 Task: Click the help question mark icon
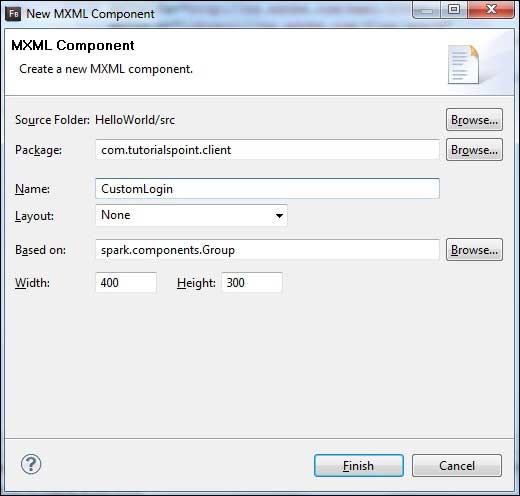click(x=31, y=464)
